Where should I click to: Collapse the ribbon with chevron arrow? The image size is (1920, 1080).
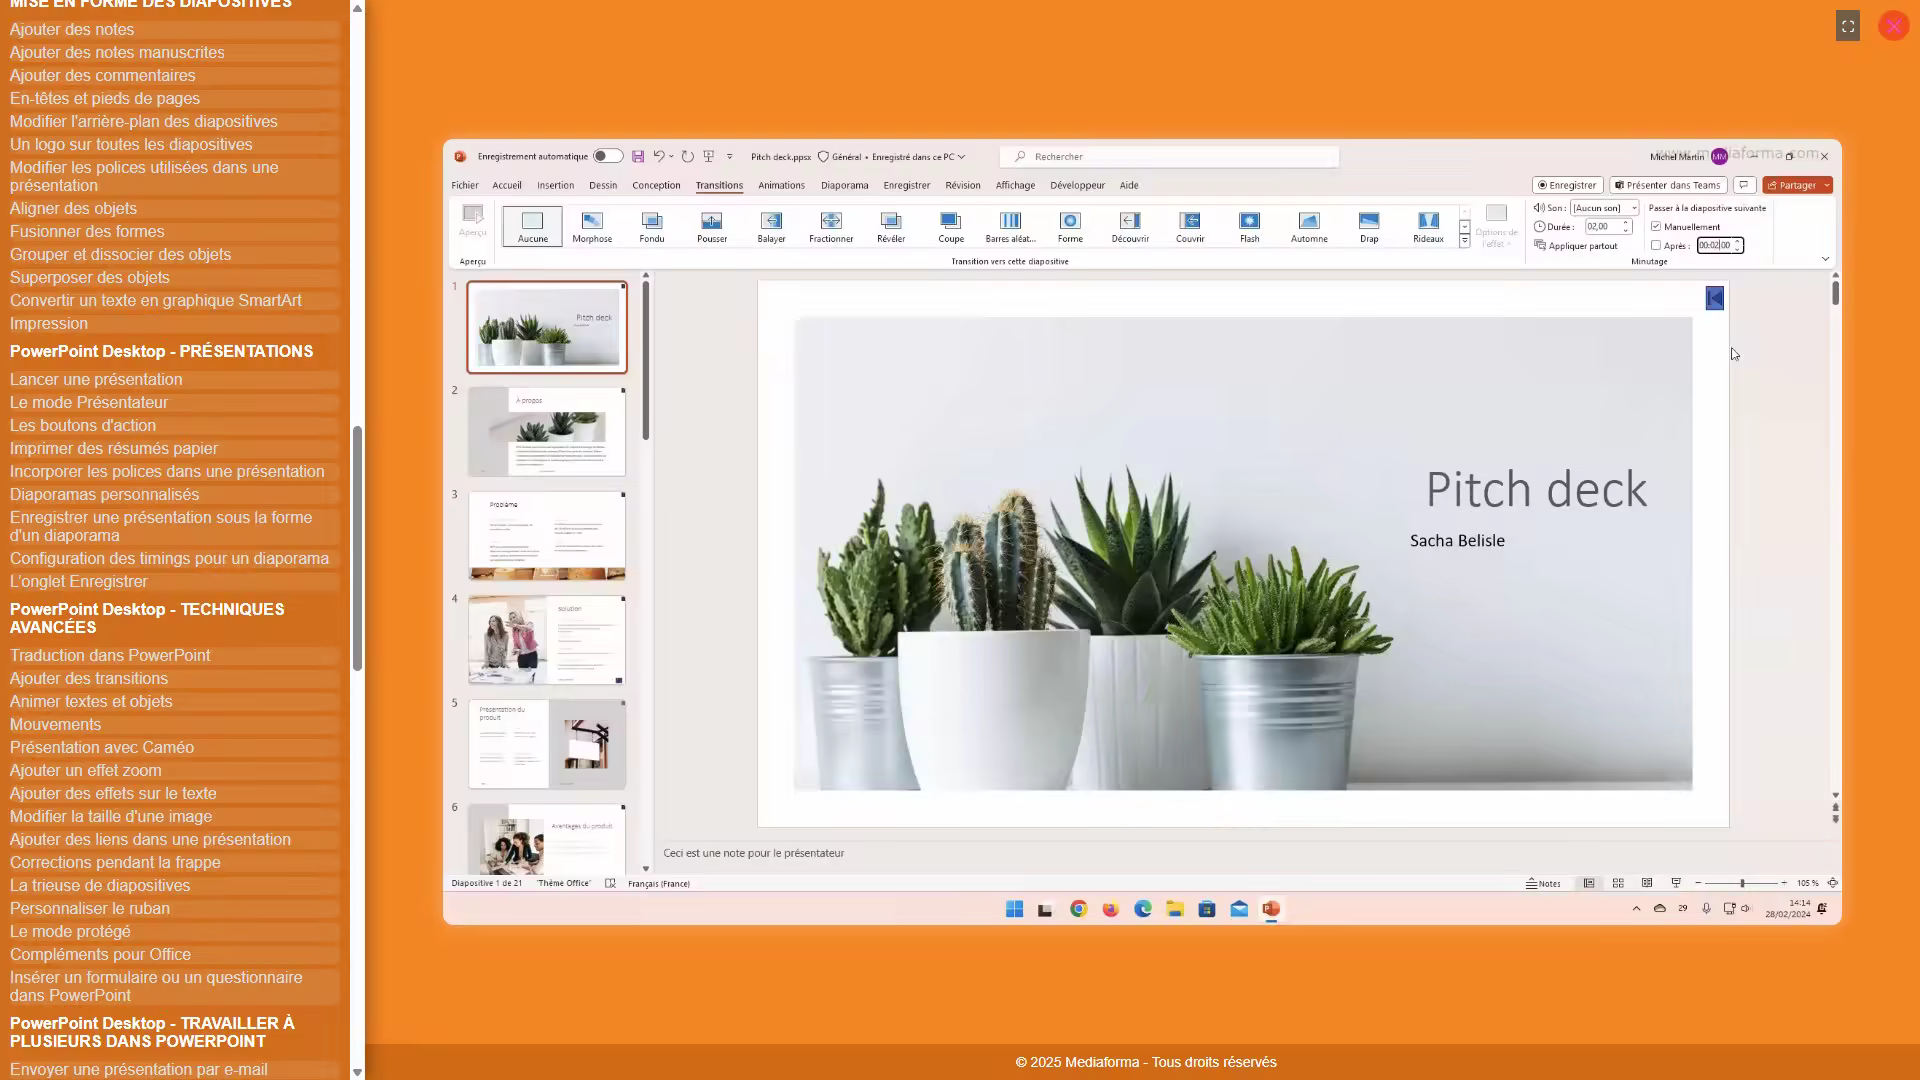(x=1825, y=260)
